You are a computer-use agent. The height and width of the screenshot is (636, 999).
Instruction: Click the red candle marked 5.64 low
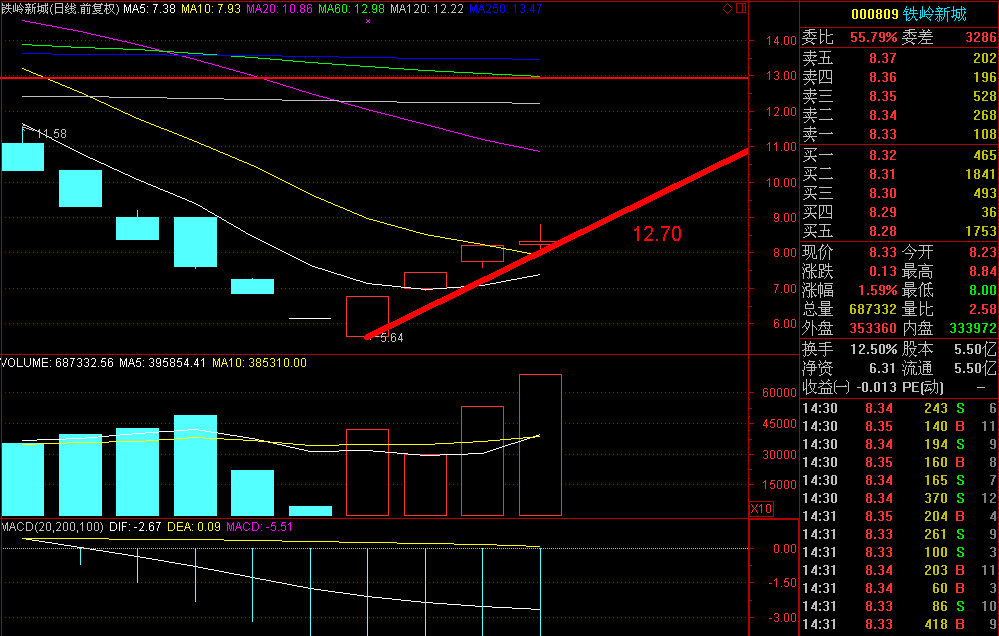click(x=368, y=316)
